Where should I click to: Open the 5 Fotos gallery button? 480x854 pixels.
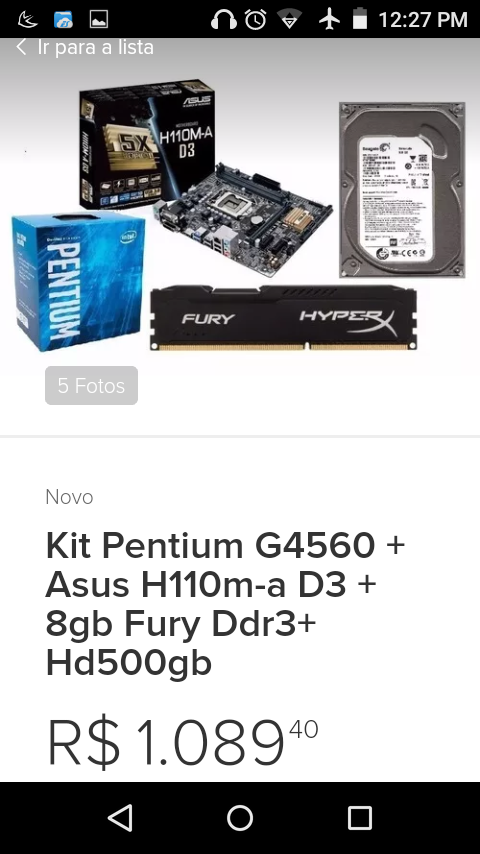tap(92, 386)
